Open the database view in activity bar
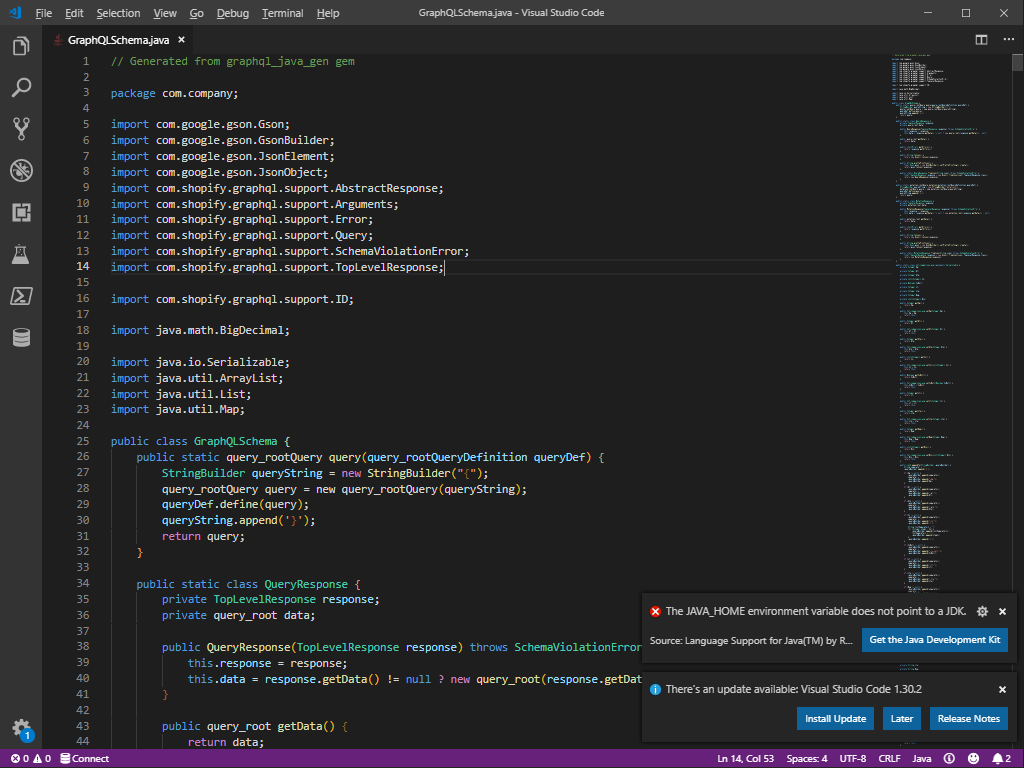 pyautogui.click(x=21, y=338)
